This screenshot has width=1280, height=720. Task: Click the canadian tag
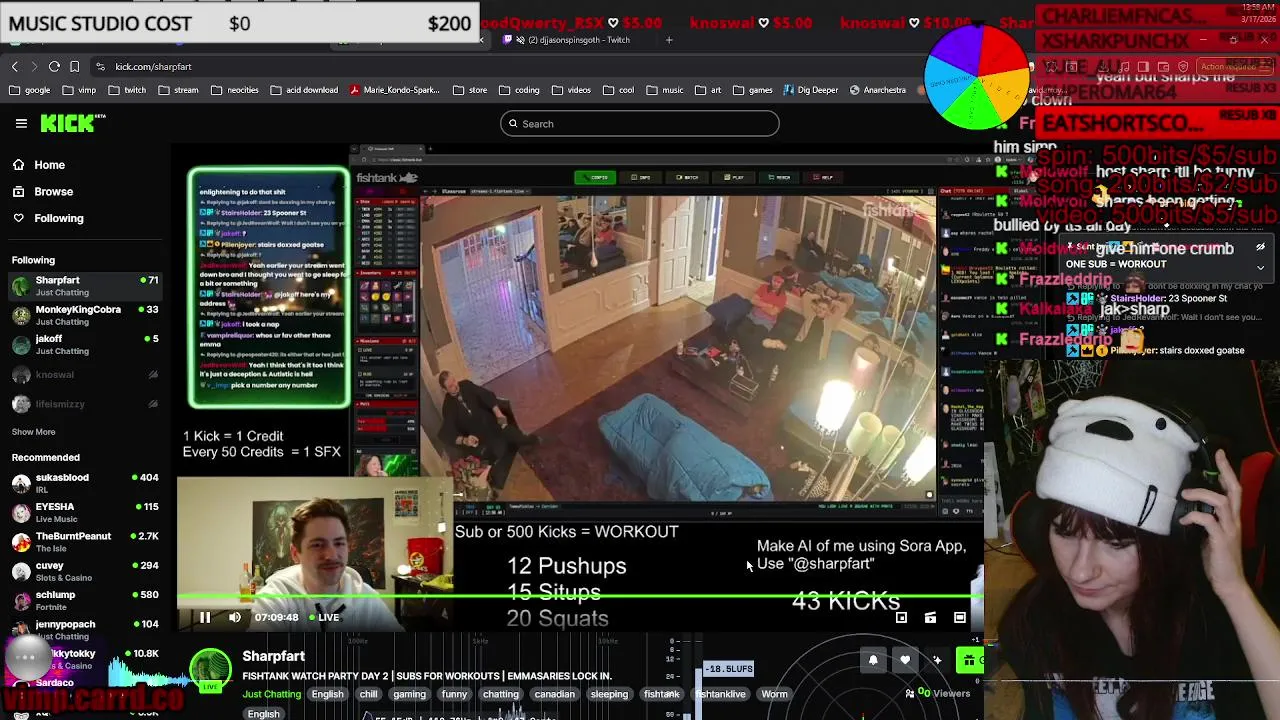point(554,694)
